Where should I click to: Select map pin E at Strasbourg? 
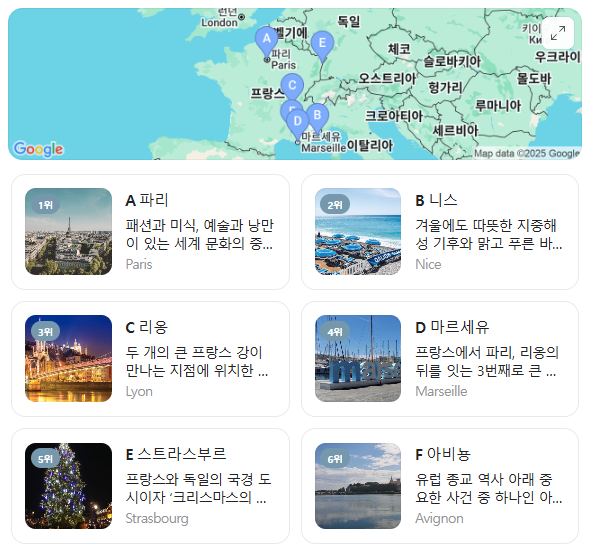(322, 46)
